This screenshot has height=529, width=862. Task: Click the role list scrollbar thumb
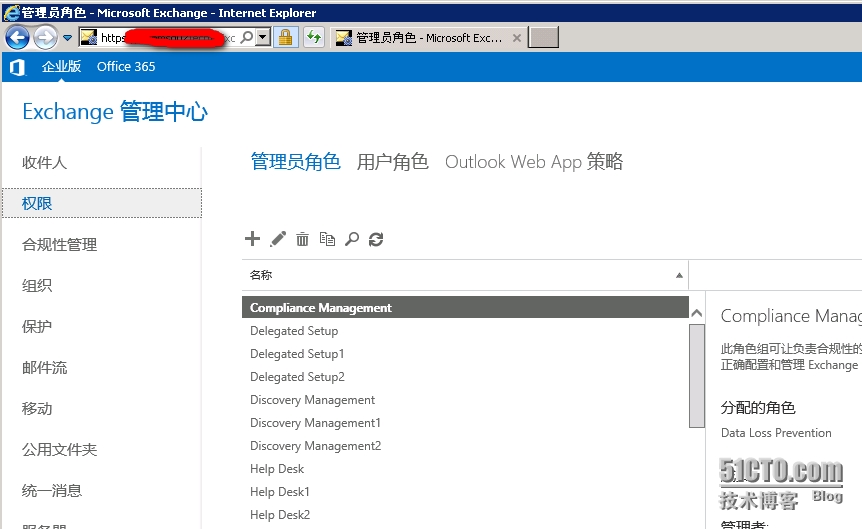point(697,376)
